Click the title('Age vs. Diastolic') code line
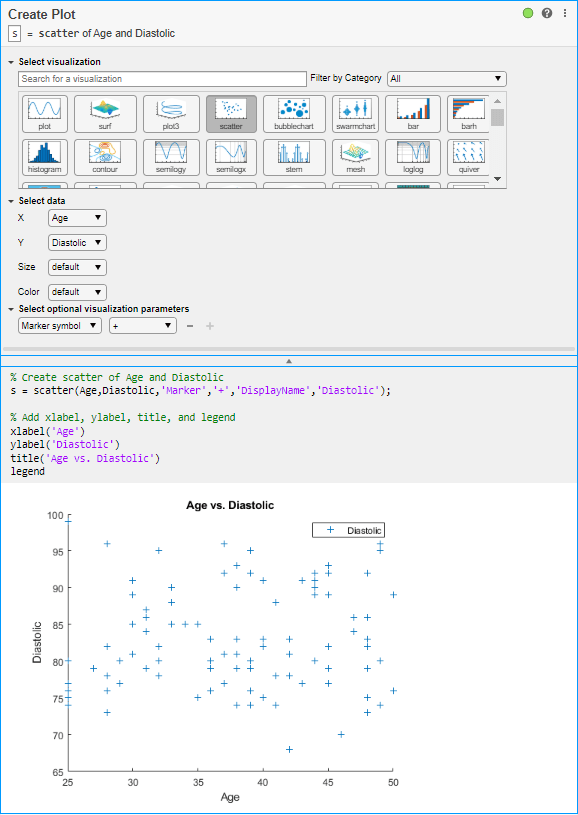The width and height of the screenshot is (578, 815). [x=85, y=458]
